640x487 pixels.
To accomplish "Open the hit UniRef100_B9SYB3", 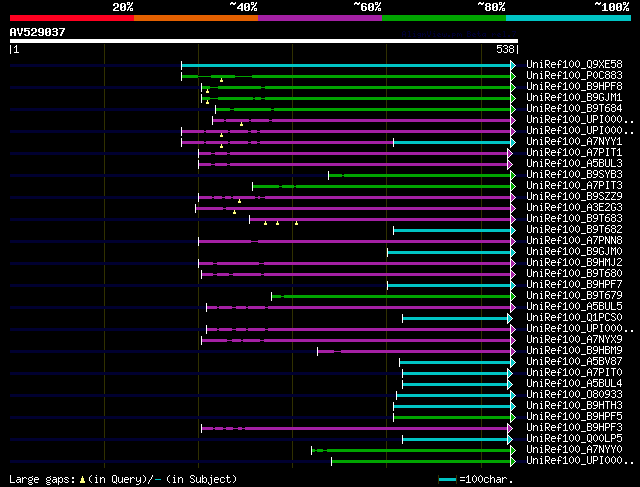I will (574, 175).
